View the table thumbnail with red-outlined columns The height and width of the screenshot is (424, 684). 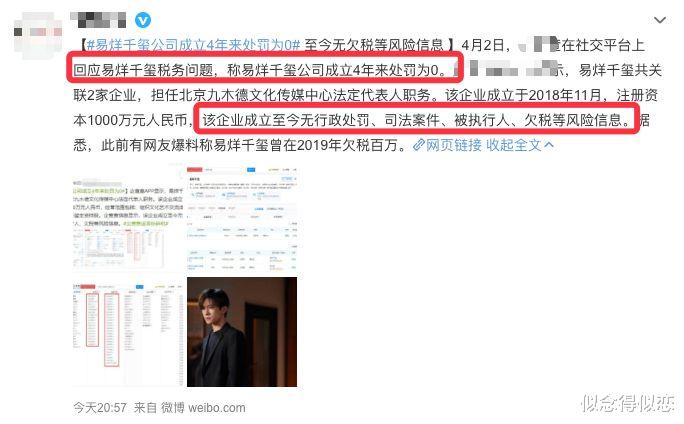click(x=128, y=332)
